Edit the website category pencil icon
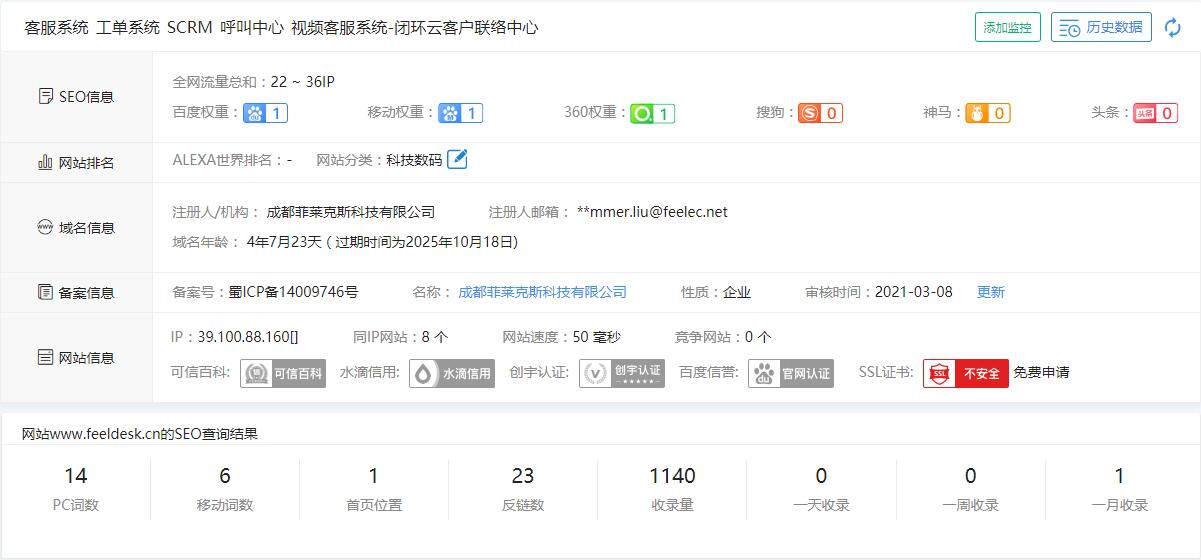The image size is (1201, 560). pos(457,159)
